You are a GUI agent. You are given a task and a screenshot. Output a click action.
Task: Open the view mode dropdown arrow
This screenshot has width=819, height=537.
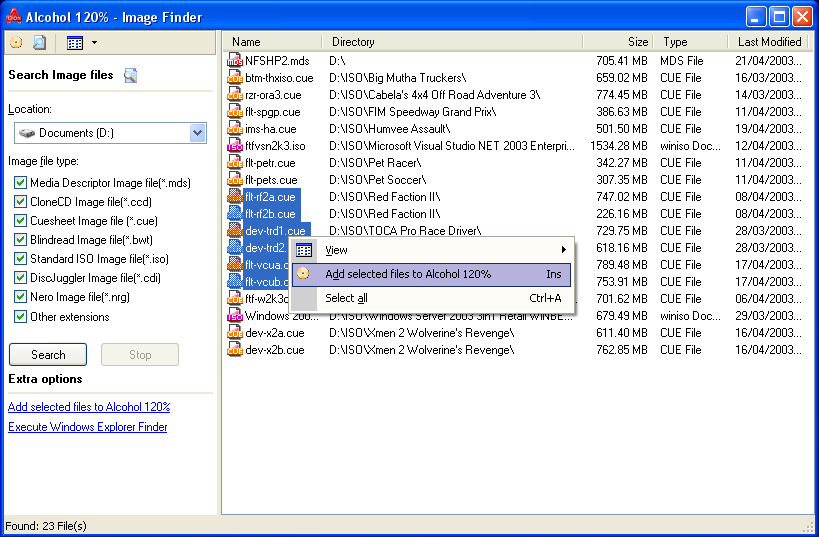(x=95, y=43)
